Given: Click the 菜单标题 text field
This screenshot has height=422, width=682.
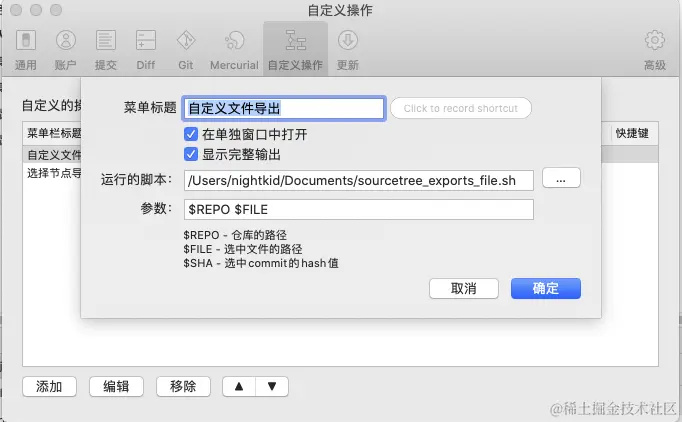Looking at the screenshot, I should [x=284, y=108].
